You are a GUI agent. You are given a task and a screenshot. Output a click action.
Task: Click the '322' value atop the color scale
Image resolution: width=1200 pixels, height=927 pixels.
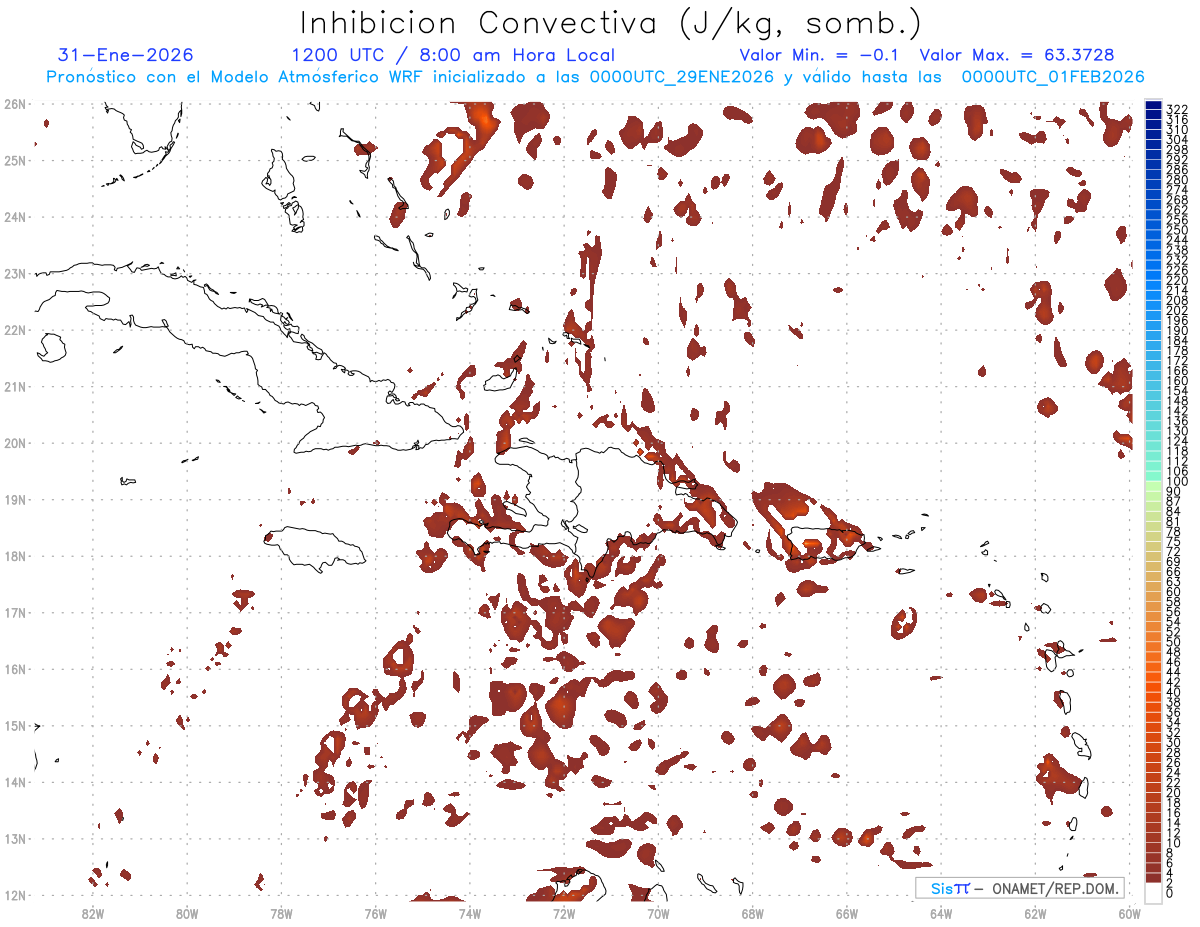coord(1177,109)
